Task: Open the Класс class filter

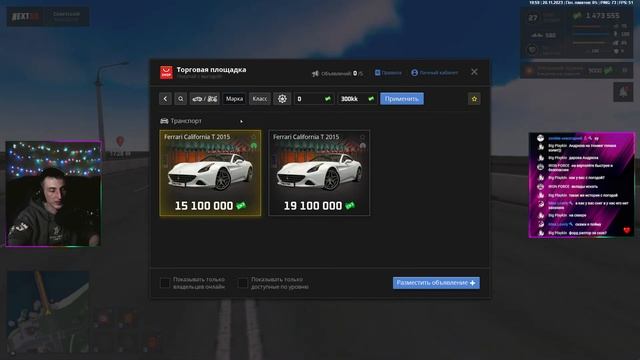Action: click(x=260, y=99)
